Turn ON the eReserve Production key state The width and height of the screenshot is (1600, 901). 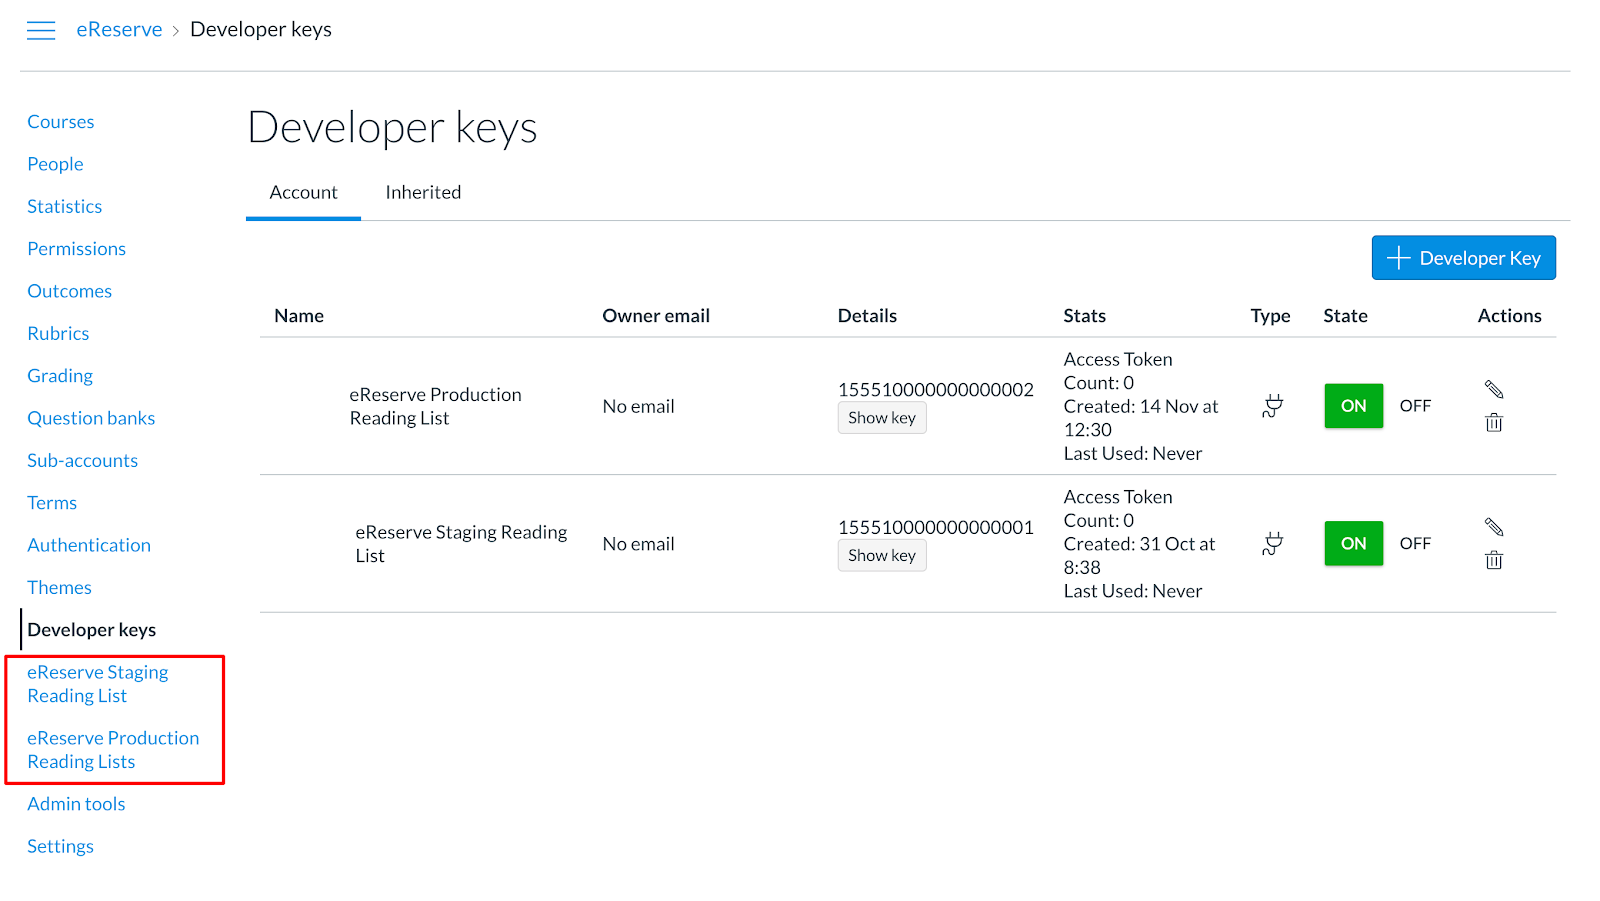(x=1353, y=406)
